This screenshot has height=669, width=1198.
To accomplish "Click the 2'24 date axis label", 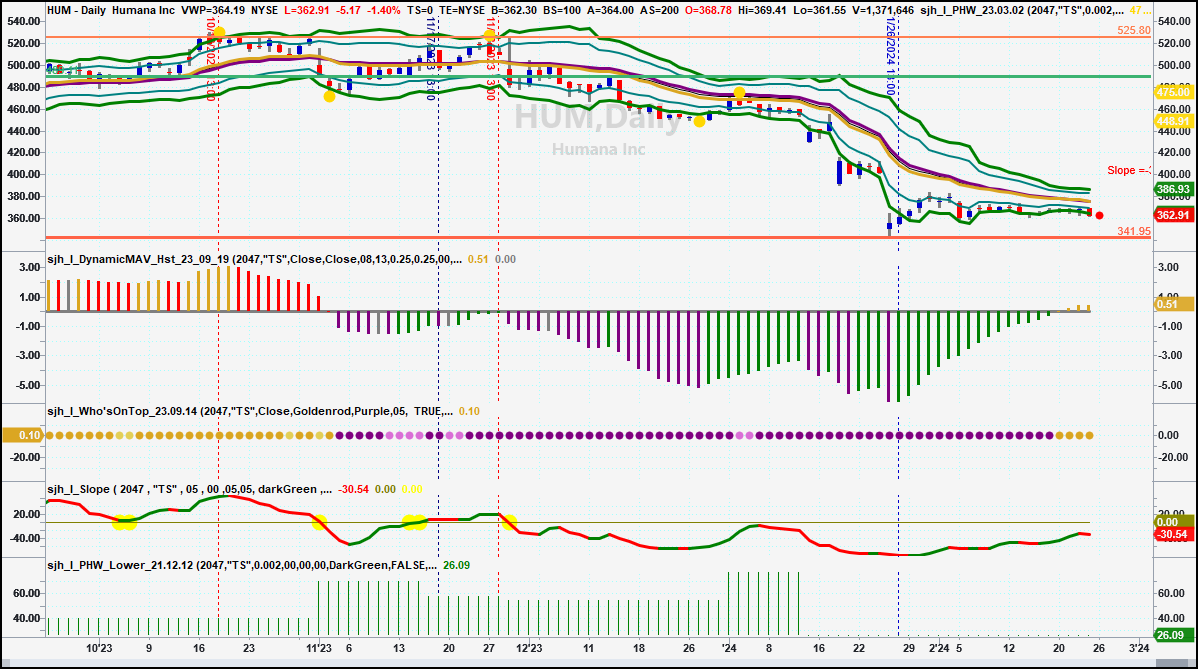I will [x=939, y=648].
